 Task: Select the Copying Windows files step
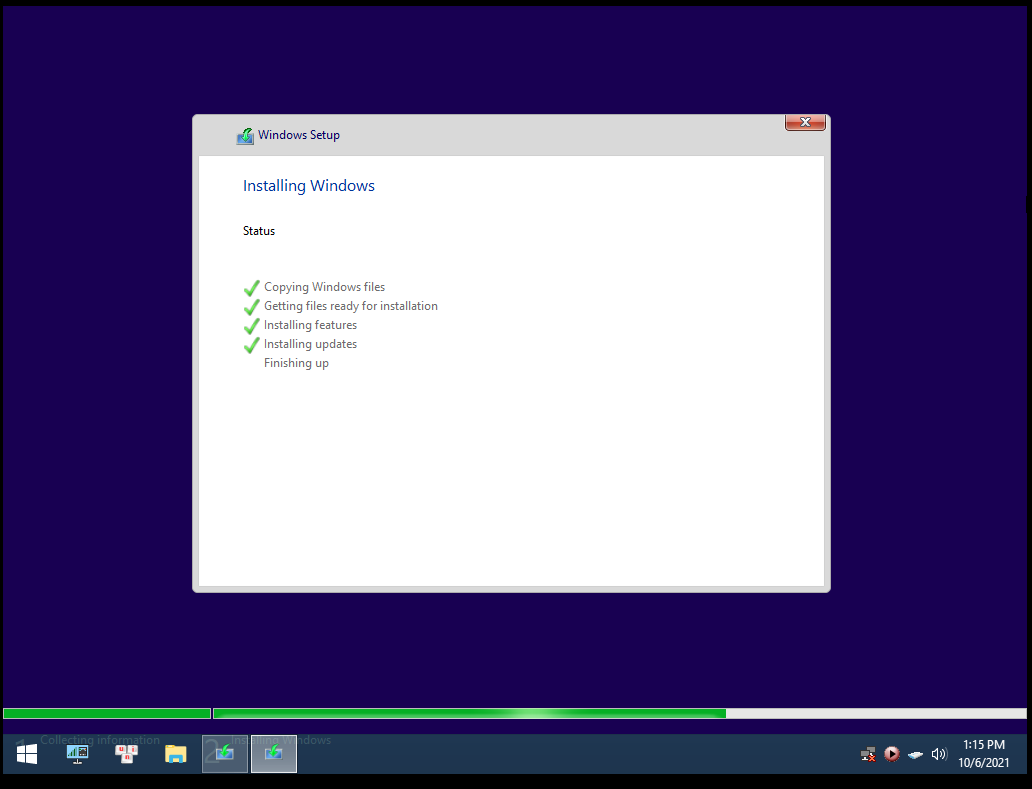coord(324,287)
